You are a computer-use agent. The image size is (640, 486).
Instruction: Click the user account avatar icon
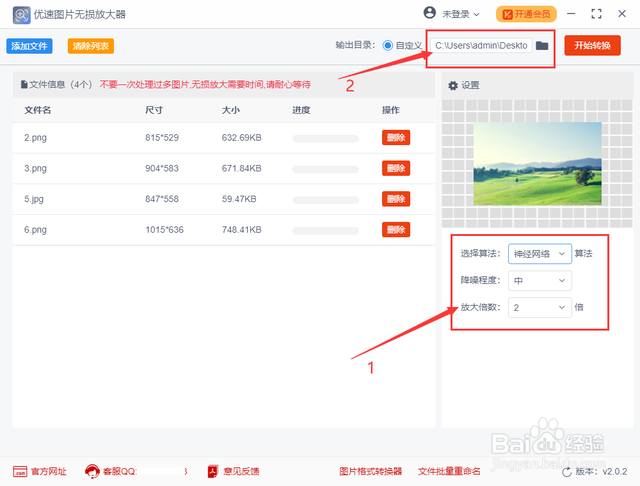point(429,13)
